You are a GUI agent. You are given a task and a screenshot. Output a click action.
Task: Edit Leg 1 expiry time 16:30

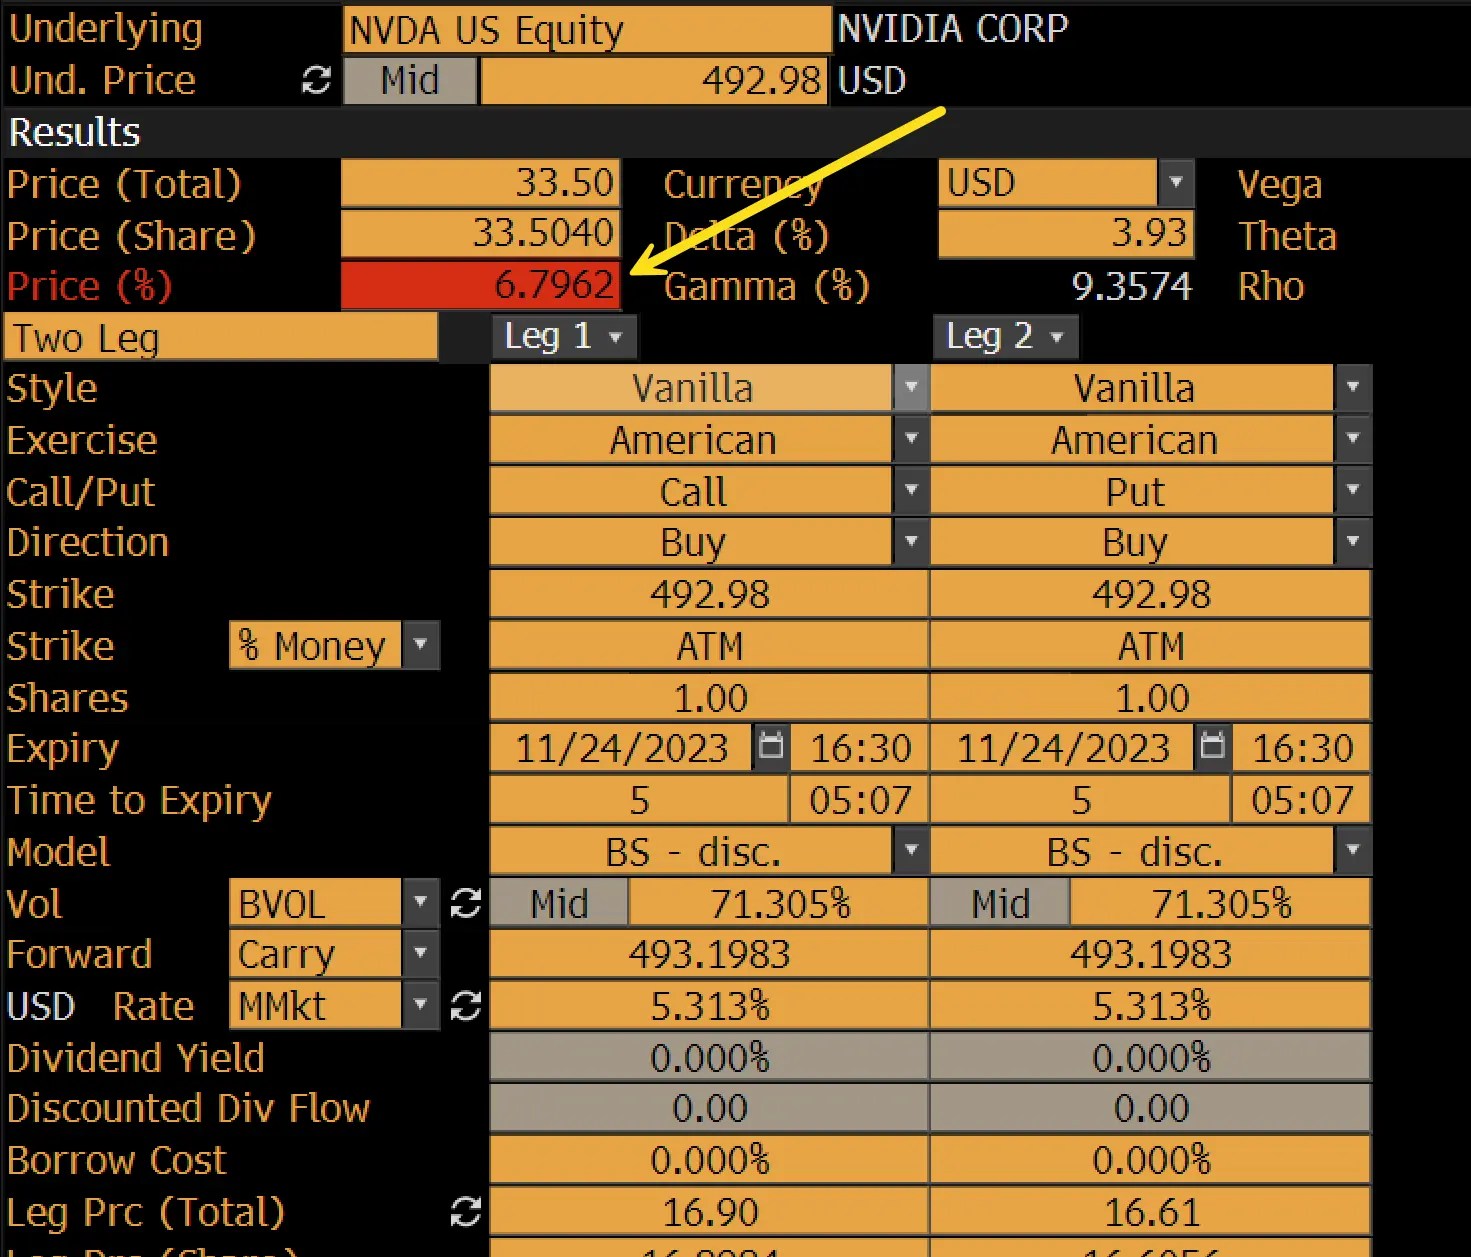(860, 748)
